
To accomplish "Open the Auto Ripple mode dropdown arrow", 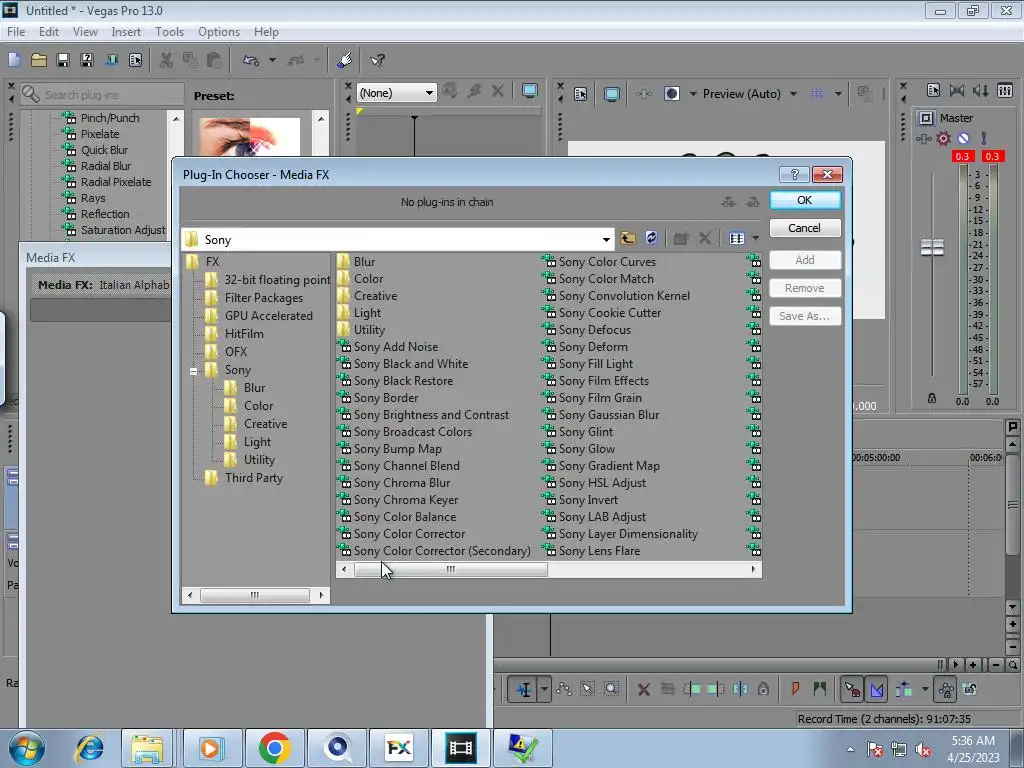I will point(925,689).
